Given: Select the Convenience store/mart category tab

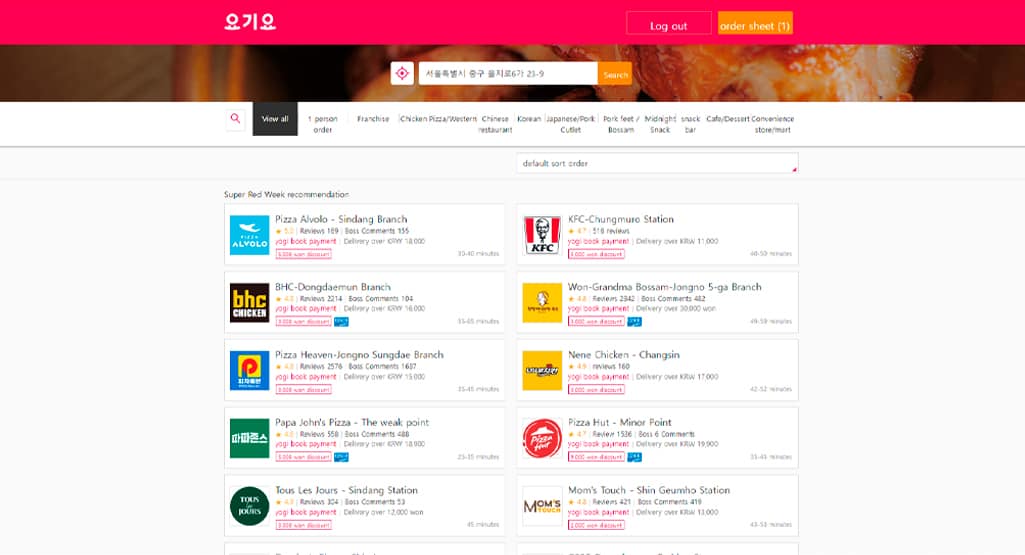Looking at the screenshot, I should (x=773, y=124).
